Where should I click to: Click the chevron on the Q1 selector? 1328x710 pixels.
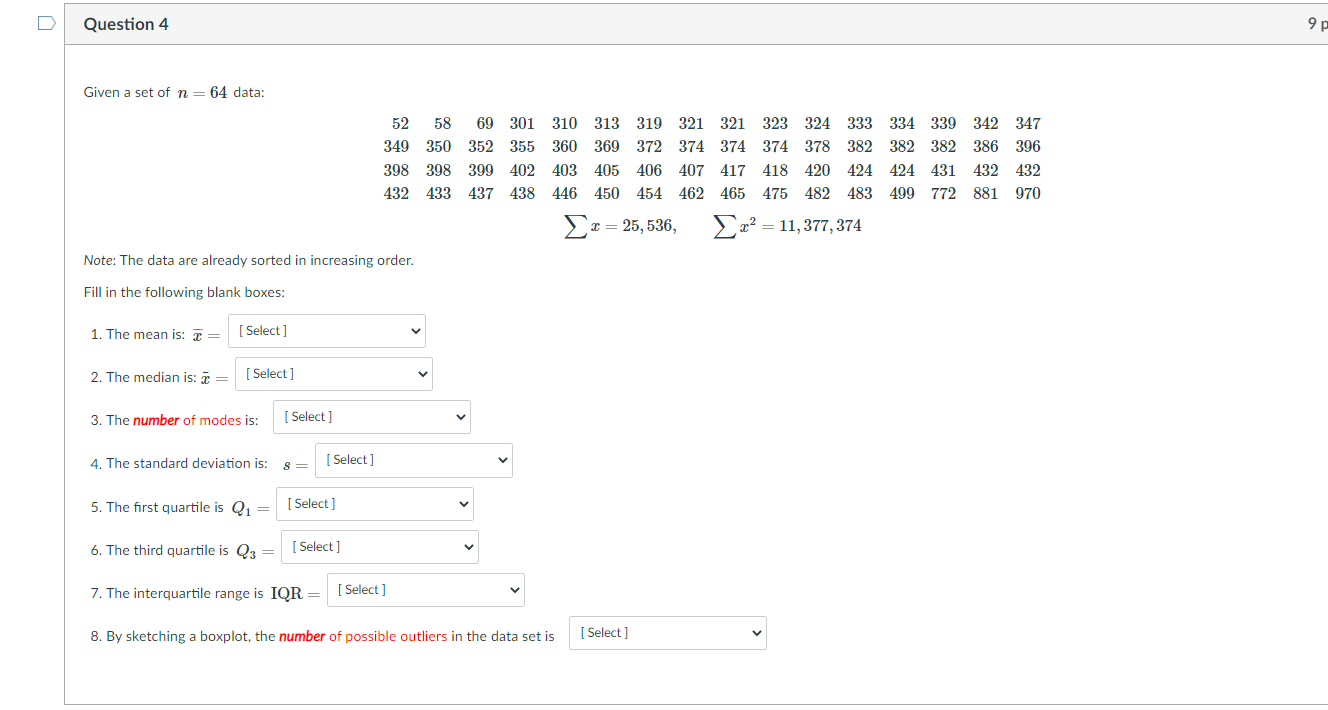[x=461, y=503]
